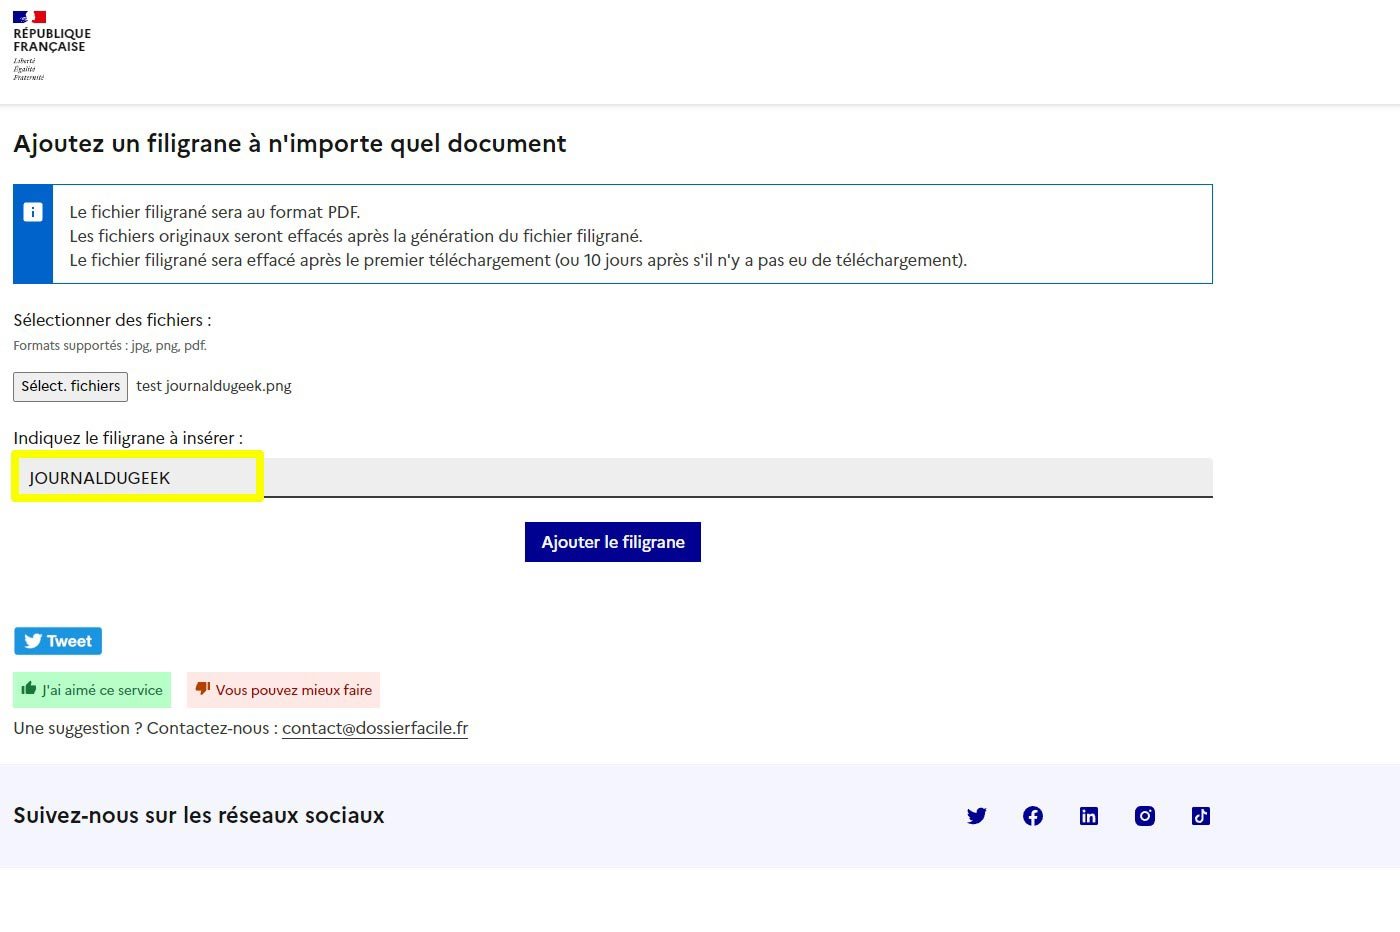Open LinkedIn social network icon
1400x932 pixels.
pos(1089,816)
